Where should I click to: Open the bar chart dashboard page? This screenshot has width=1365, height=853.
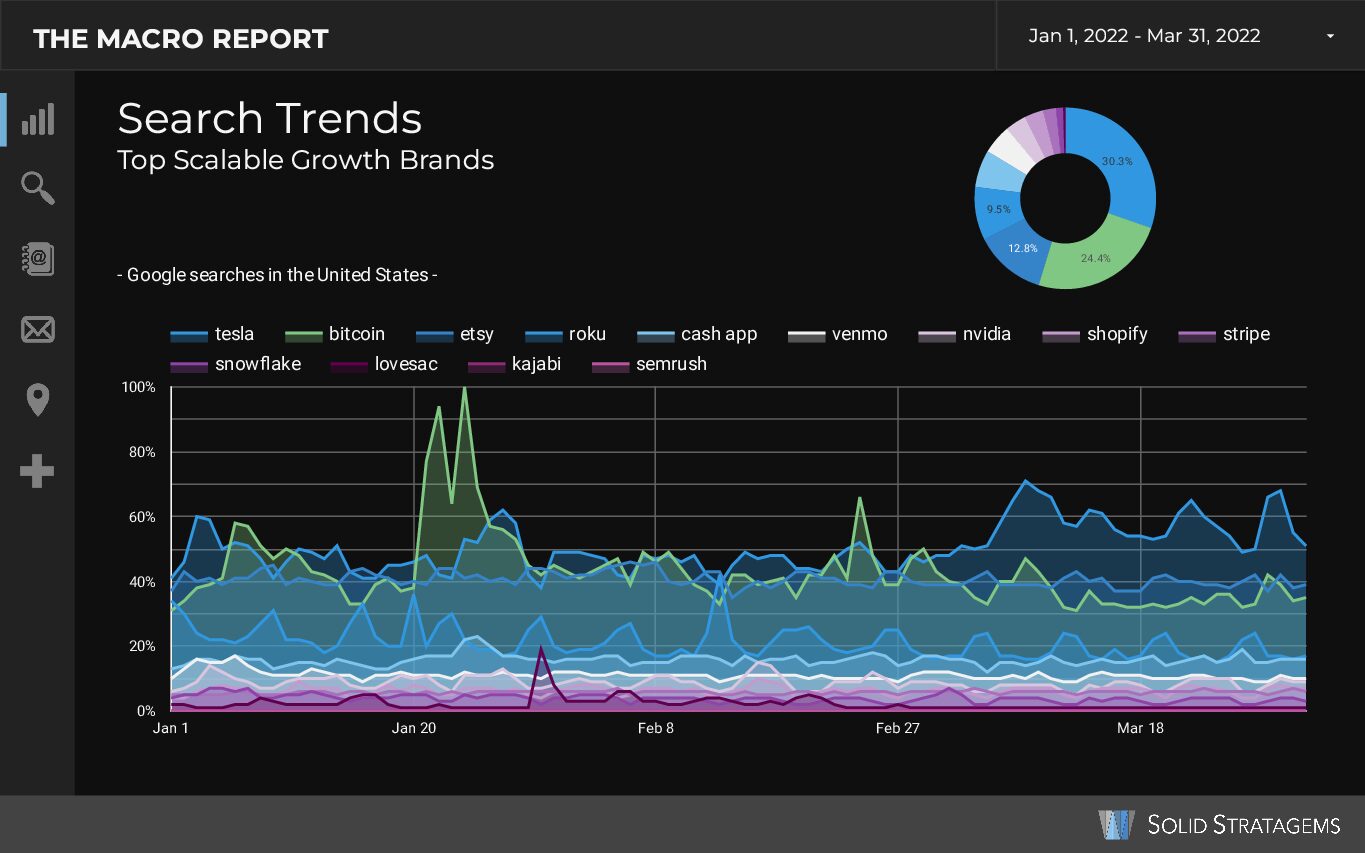[x=38, y=120]
